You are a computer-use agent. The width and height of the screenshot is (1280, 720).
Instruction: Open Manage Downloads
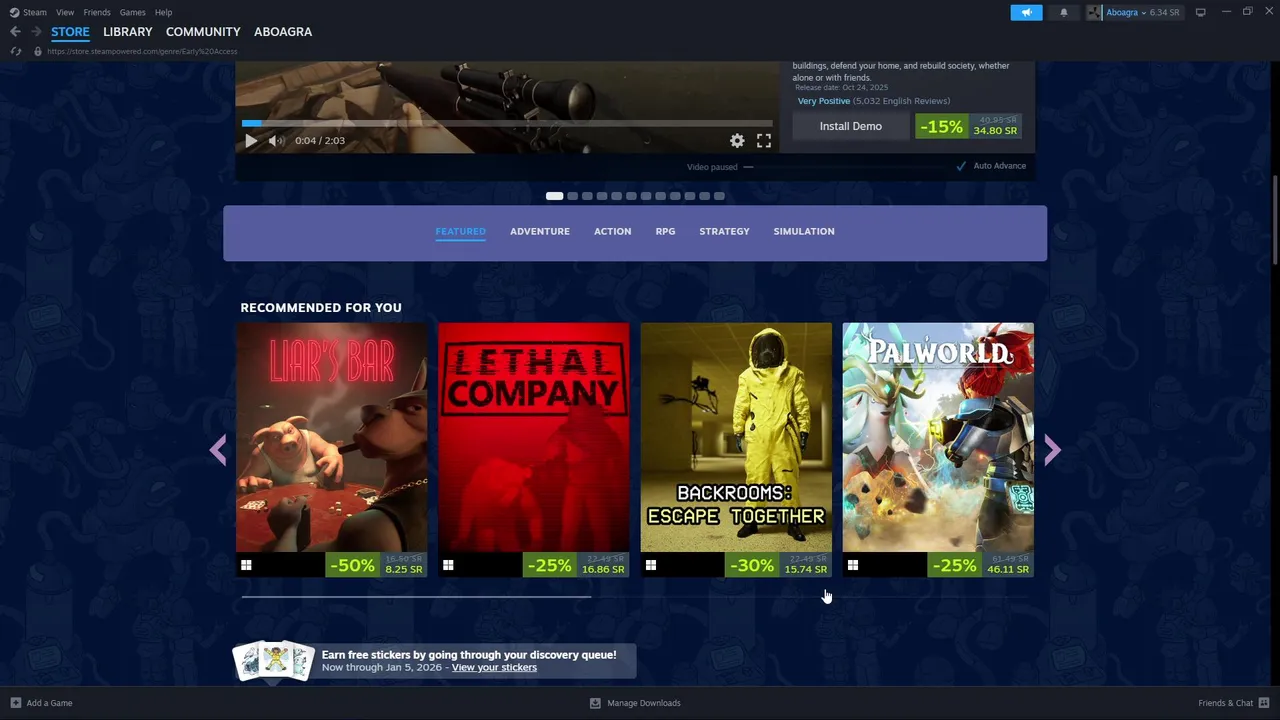[x=643, y=703]
